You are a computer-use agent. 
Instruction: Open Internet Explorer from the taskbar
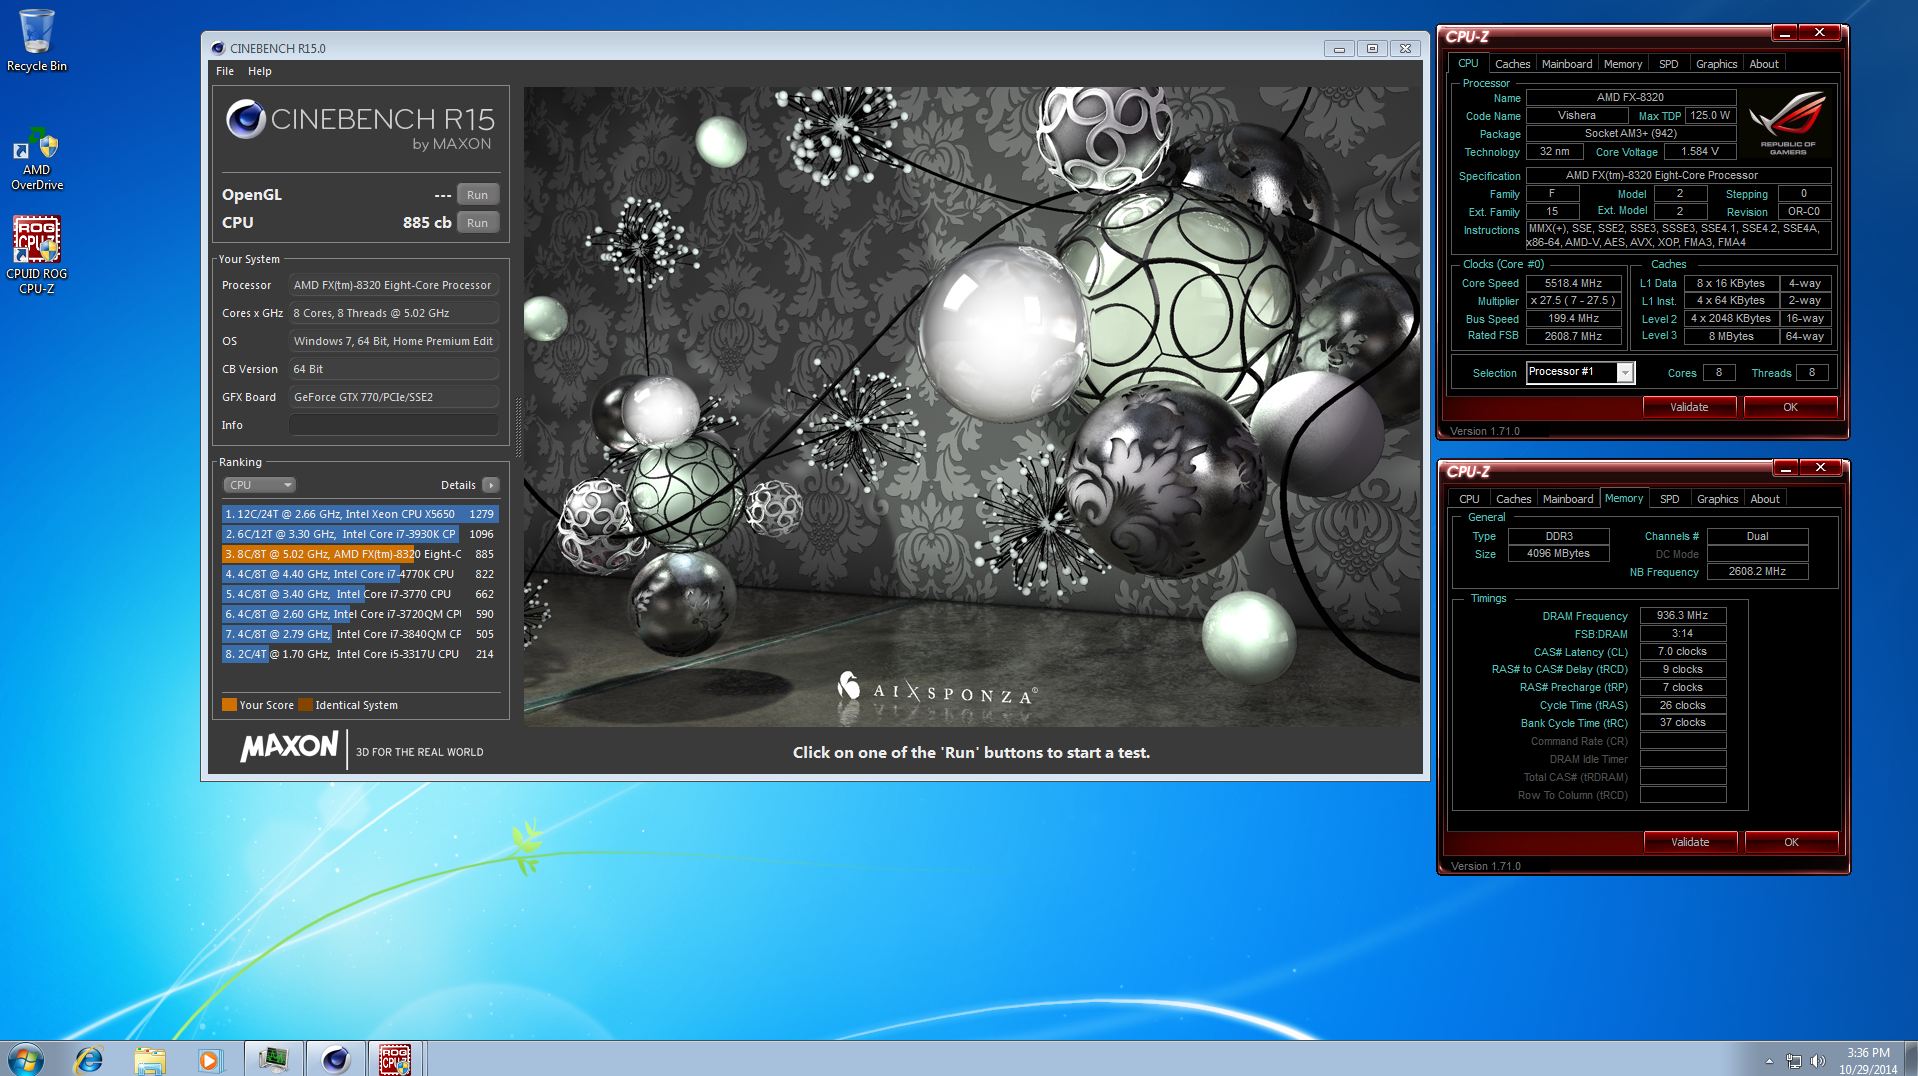pos(89,1059)
